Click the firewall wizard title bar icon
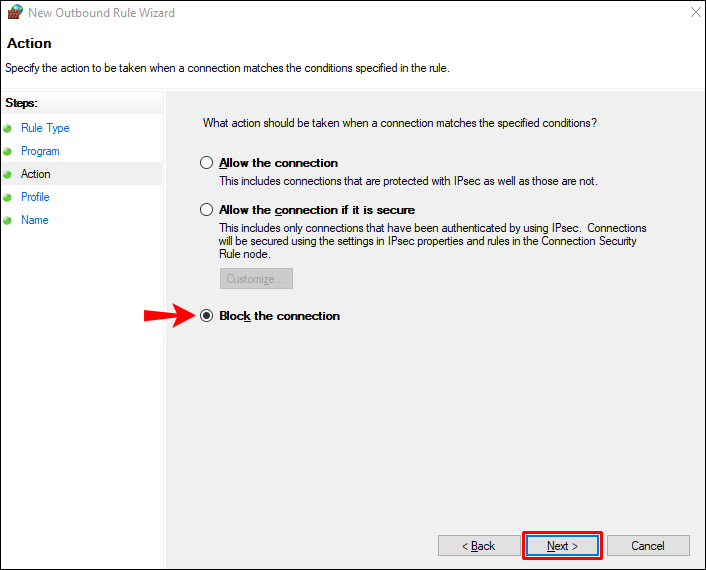This screenshot has height=570, width=706. click(13, 13)
